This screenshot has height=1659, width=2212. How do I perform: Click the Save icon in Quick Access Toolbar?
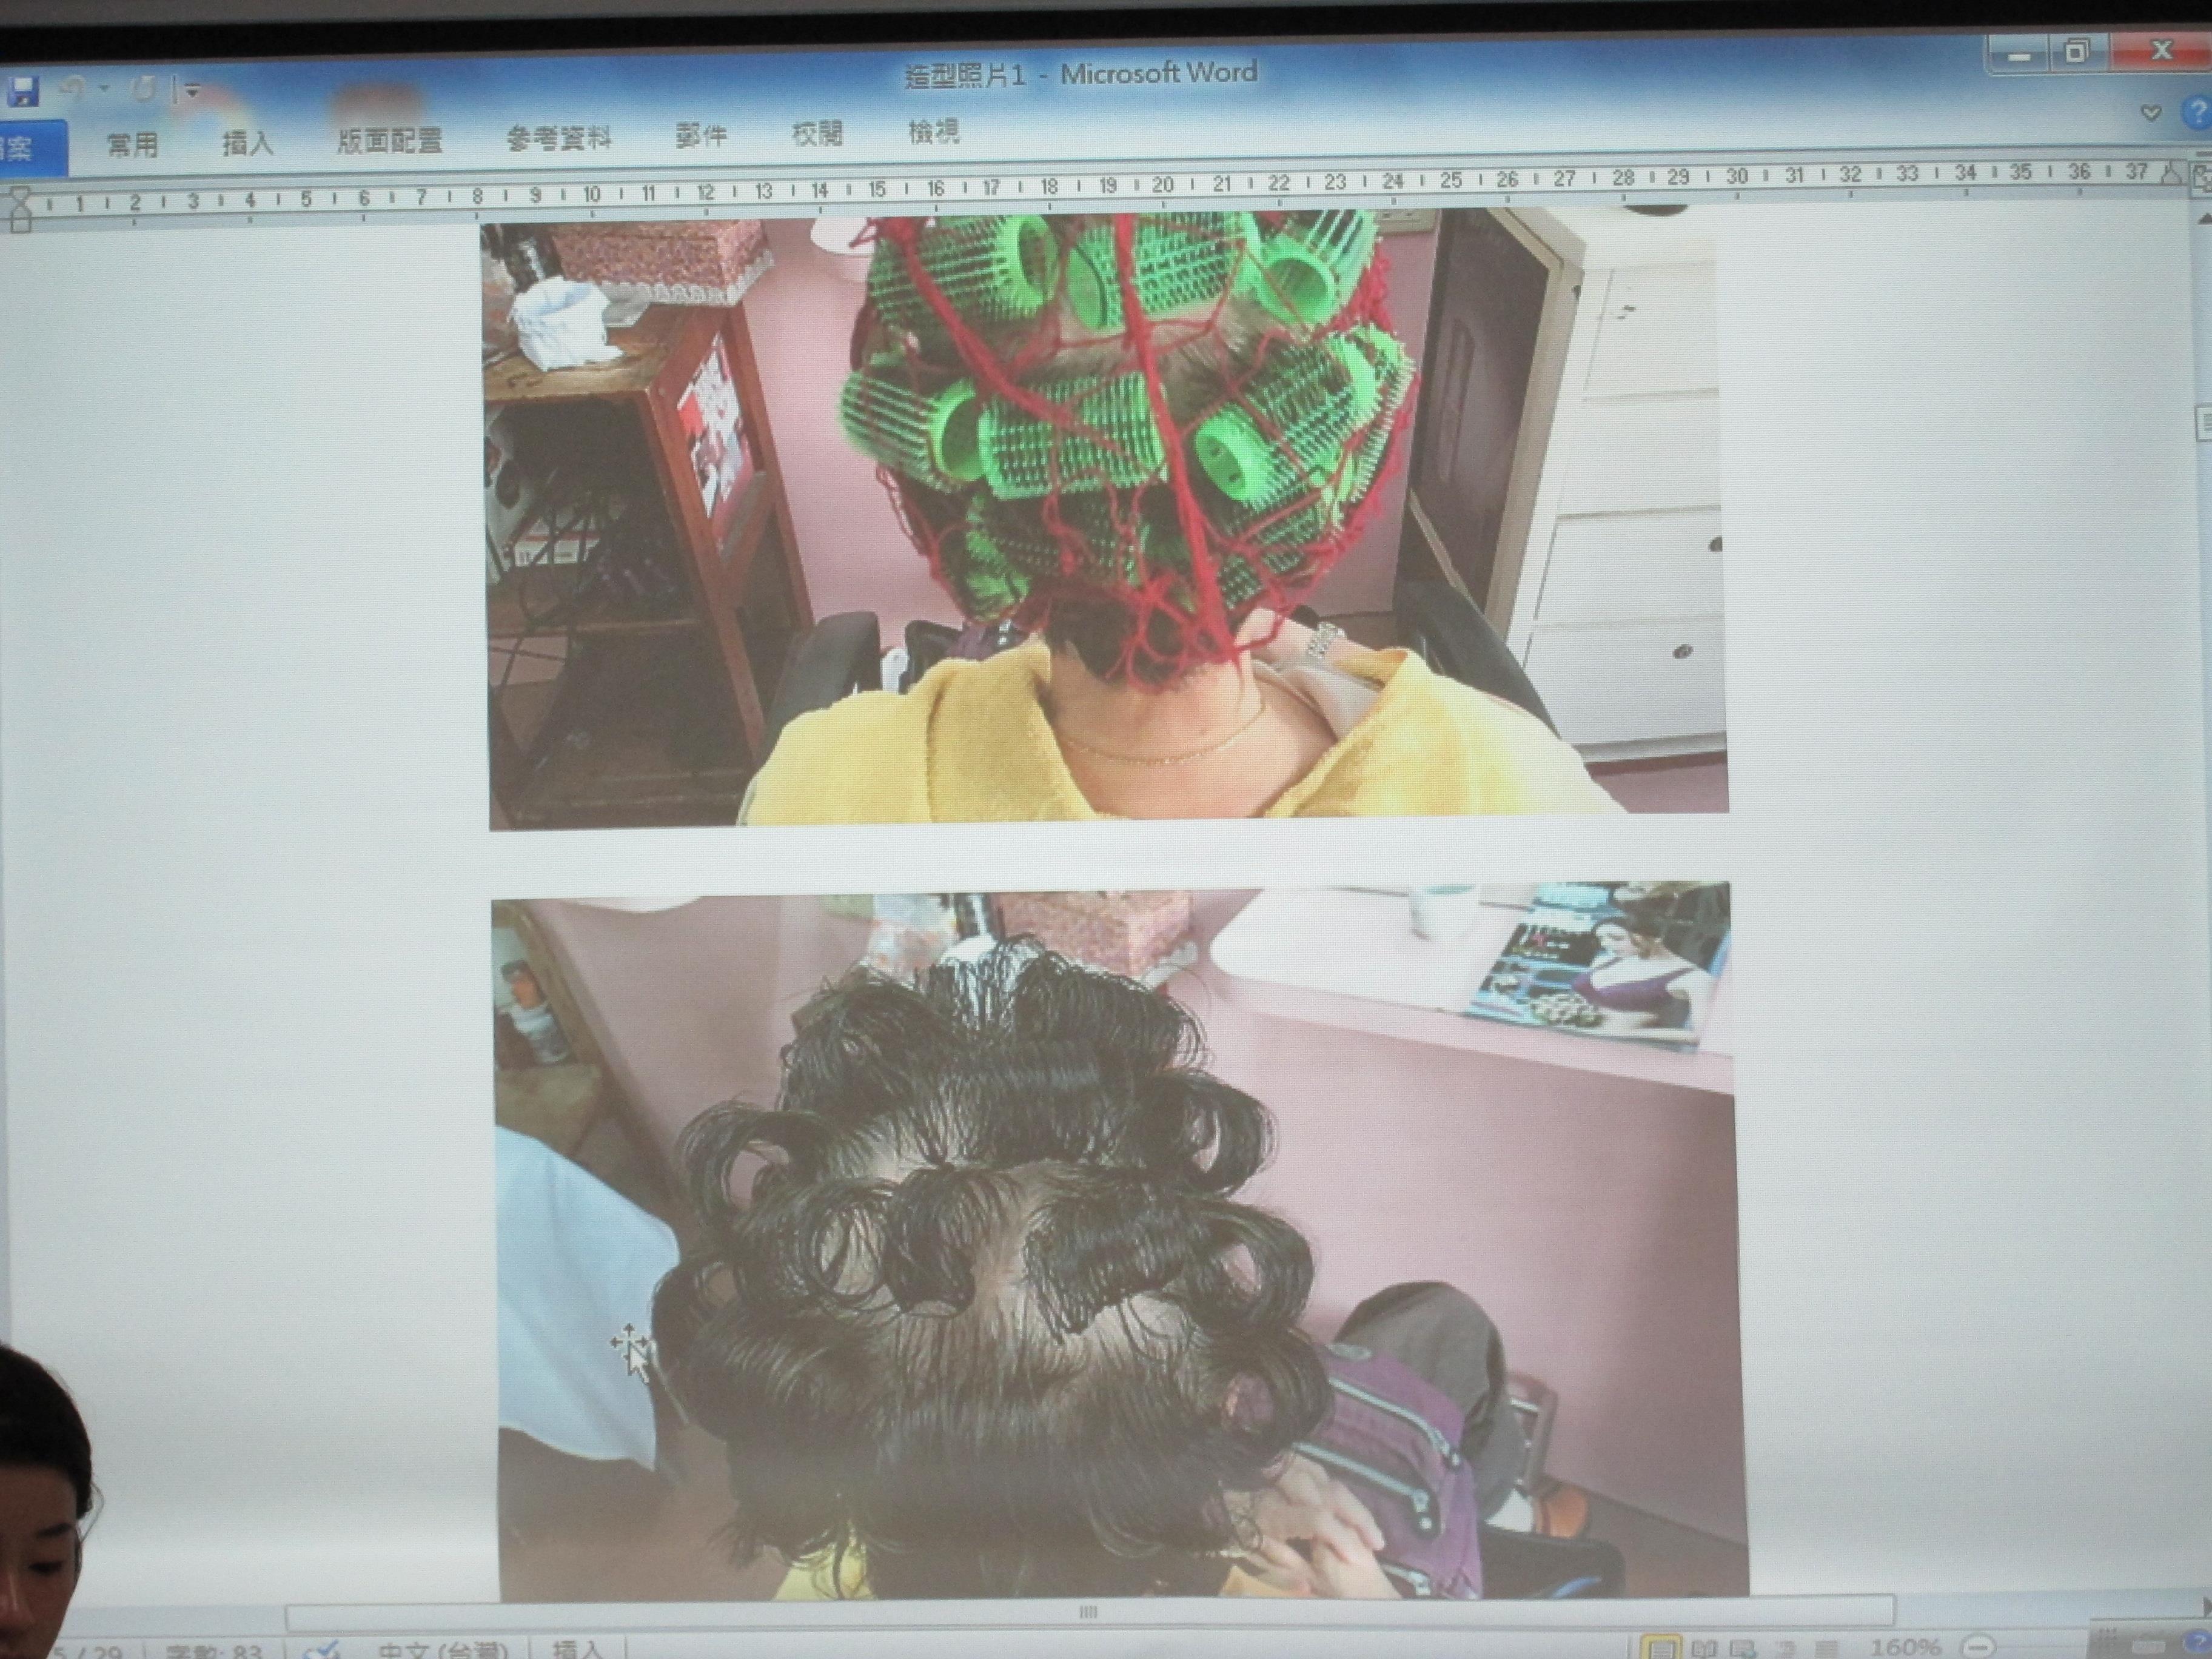click(22, 92)
